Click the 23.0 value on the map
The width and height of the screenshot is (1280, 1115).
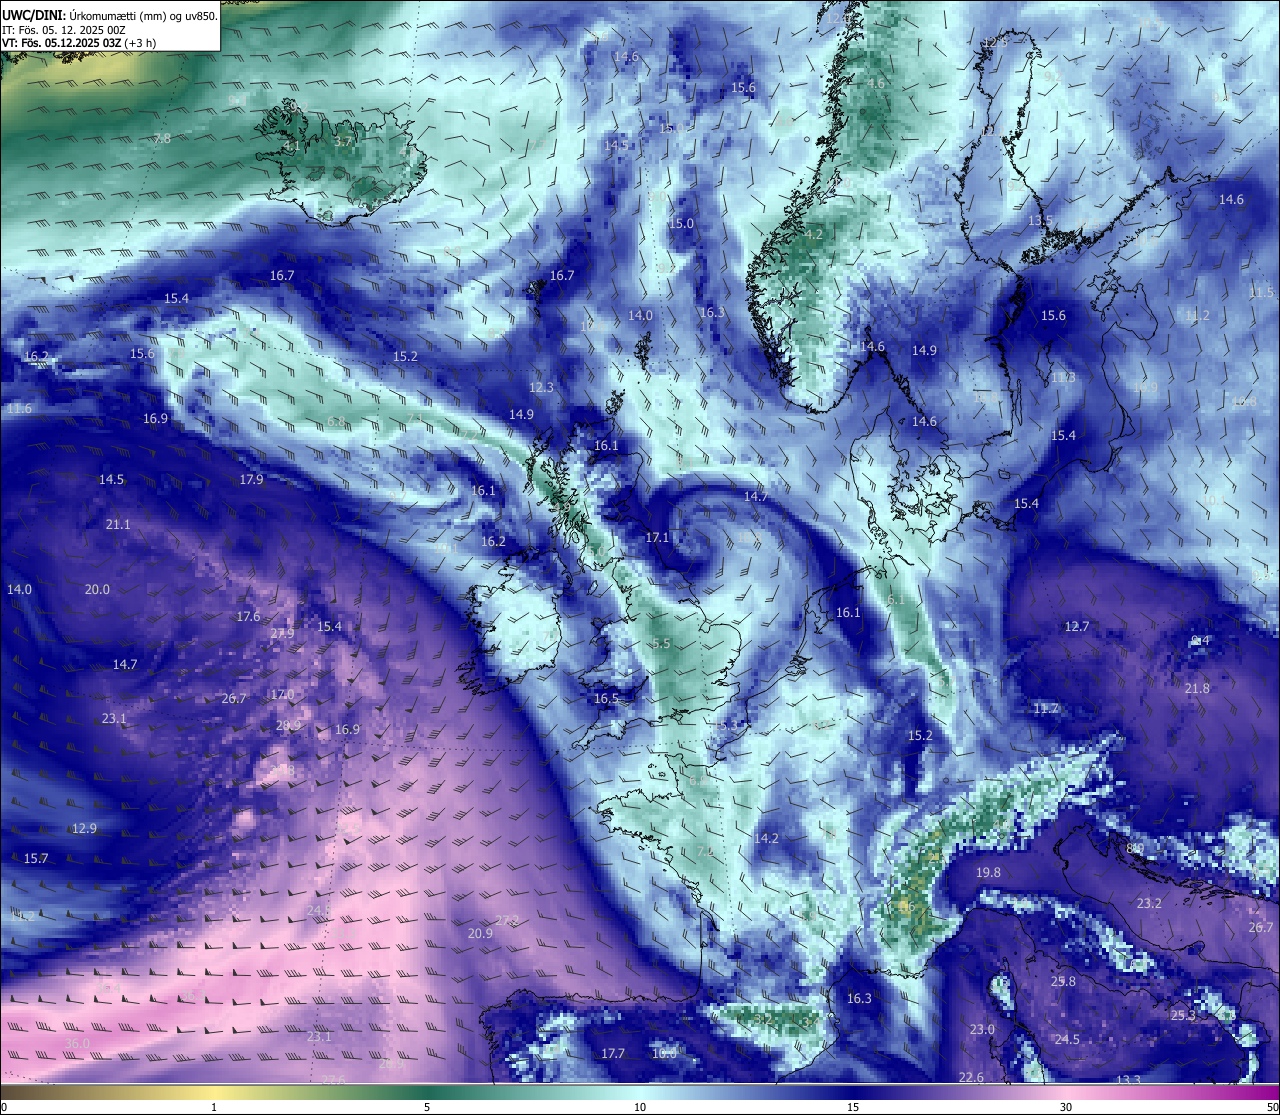(983, 1030)
